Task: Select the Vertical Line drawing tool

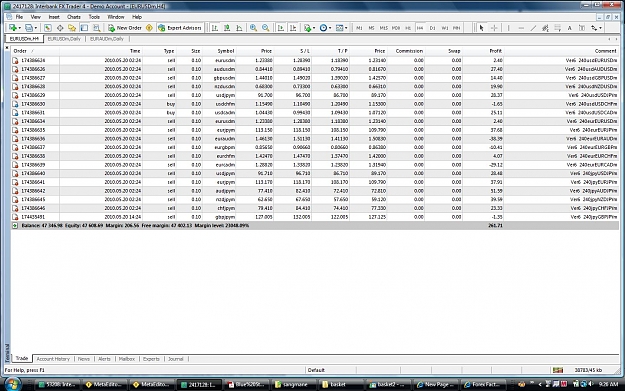Action: [508, 28]
